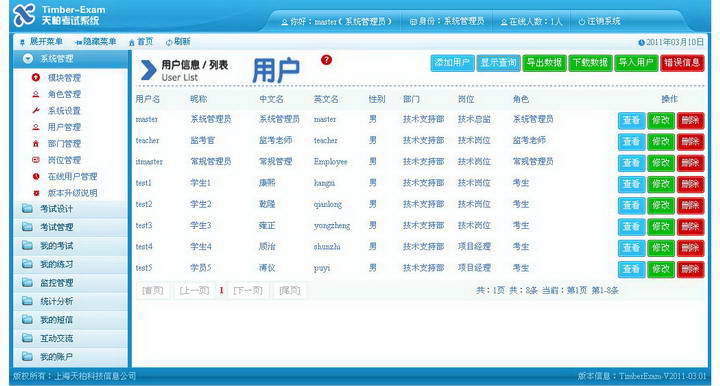The image size is (720, 386).
Task: Open 角色管理 in the sidebar
Action: pos(64,94)
